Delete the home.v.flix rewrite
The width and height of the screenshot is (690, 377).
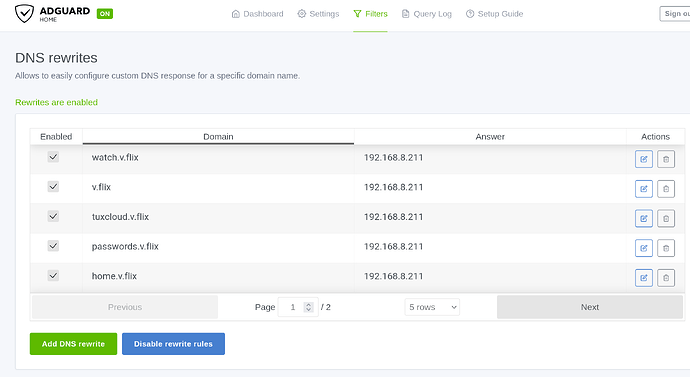point(666,278)
